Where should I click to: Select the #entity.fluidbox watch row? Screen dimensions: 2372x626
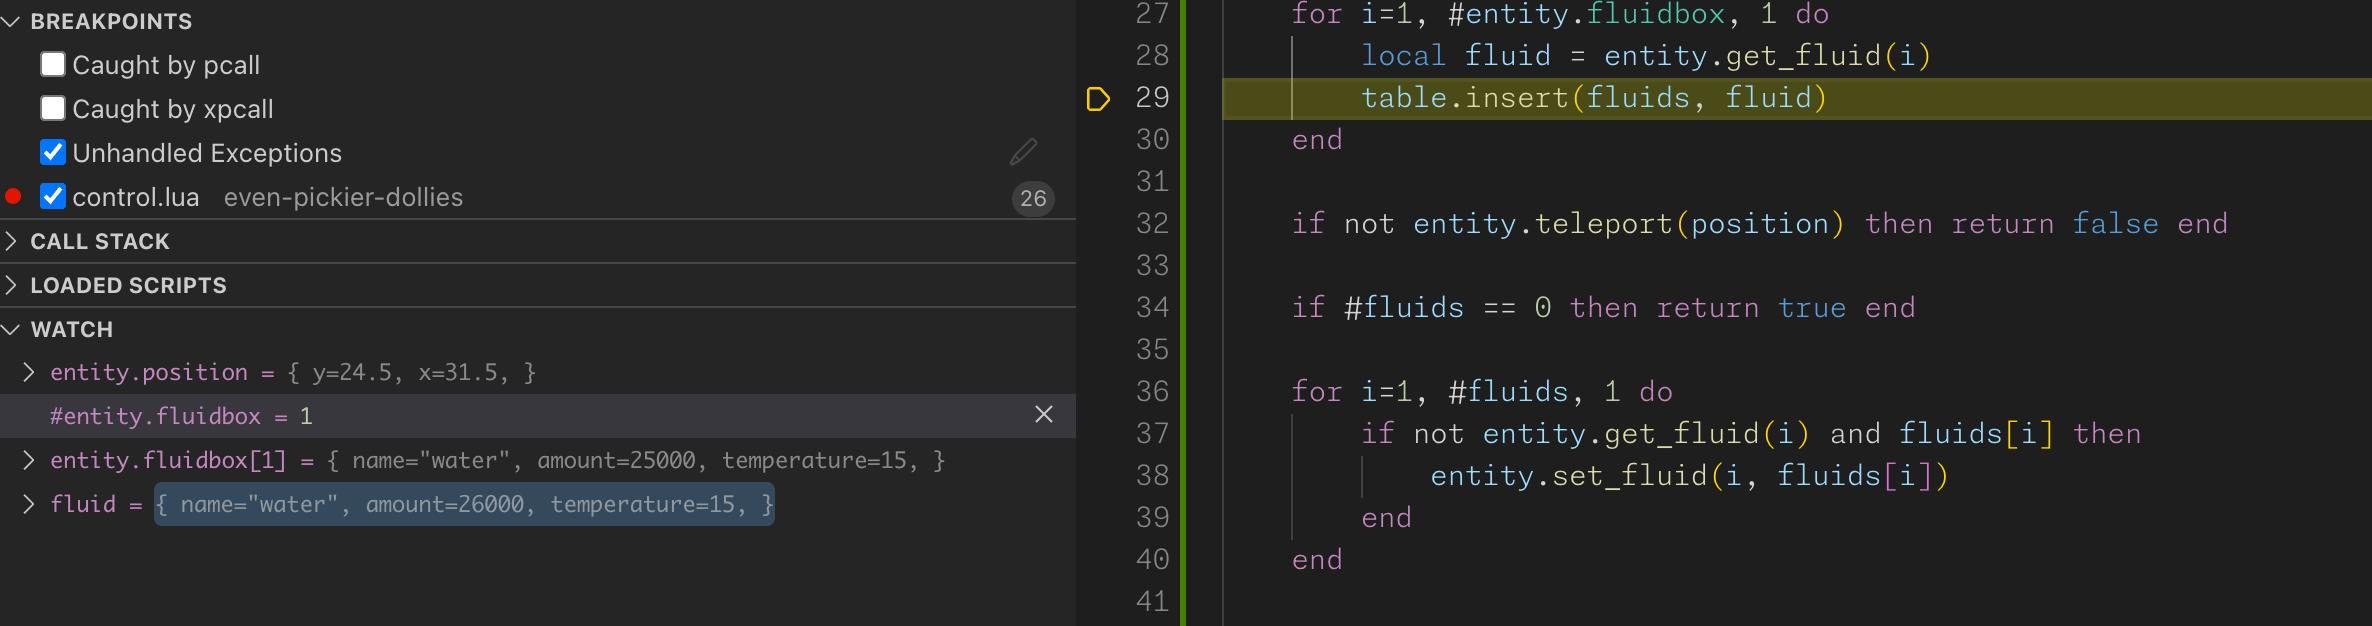coord(500,416)
